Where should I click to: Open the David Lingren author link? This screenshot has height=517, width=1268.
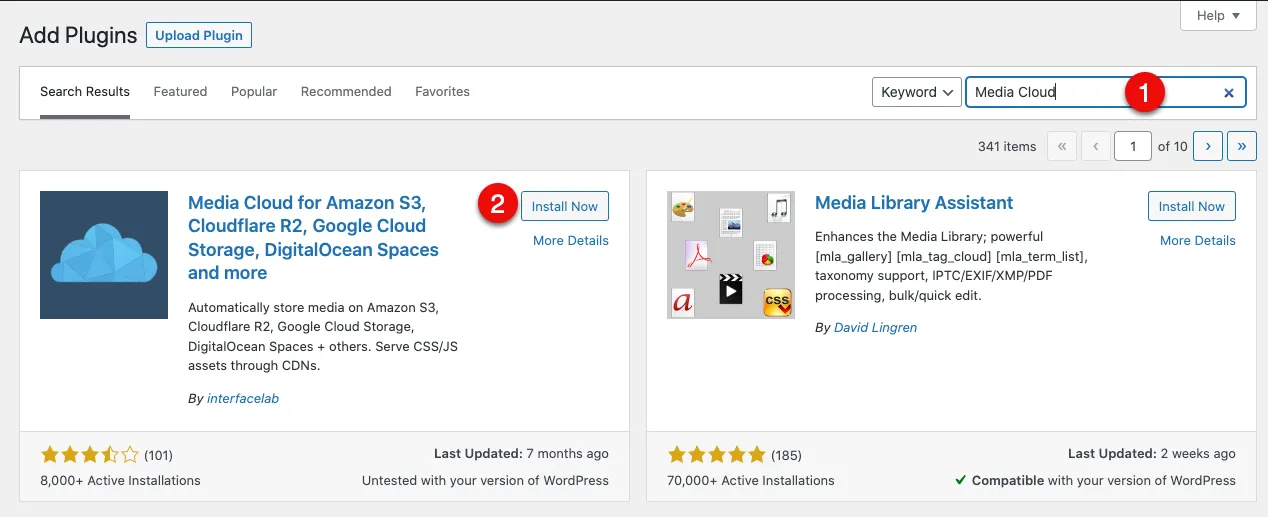tap(875, 327)
